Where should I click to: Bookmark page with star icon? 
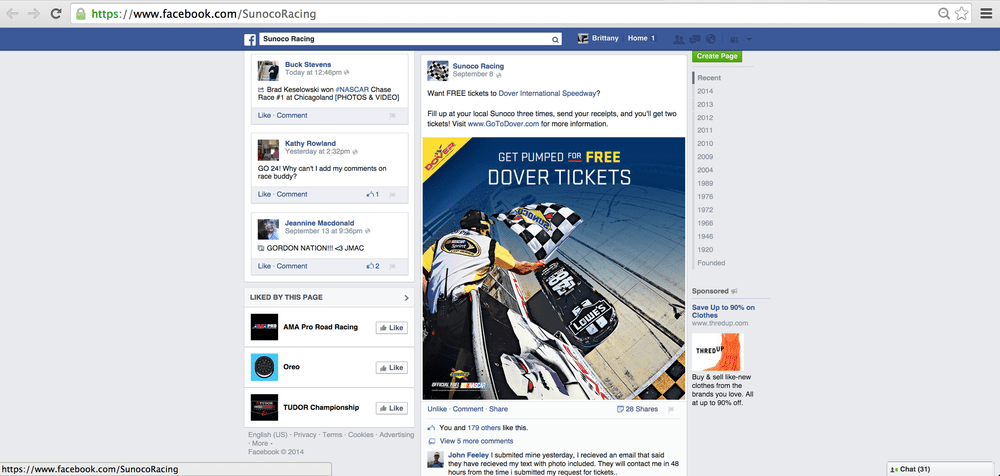point(961,13)
